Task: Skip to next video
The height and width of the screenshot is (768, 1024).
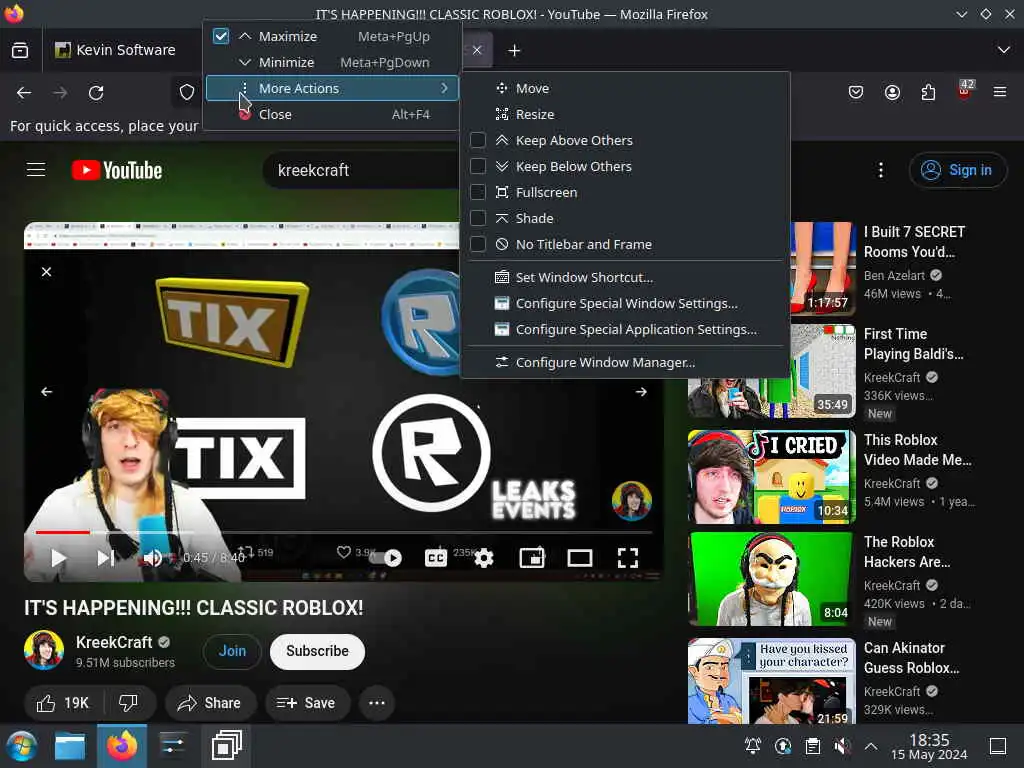Action: [106, 558]
